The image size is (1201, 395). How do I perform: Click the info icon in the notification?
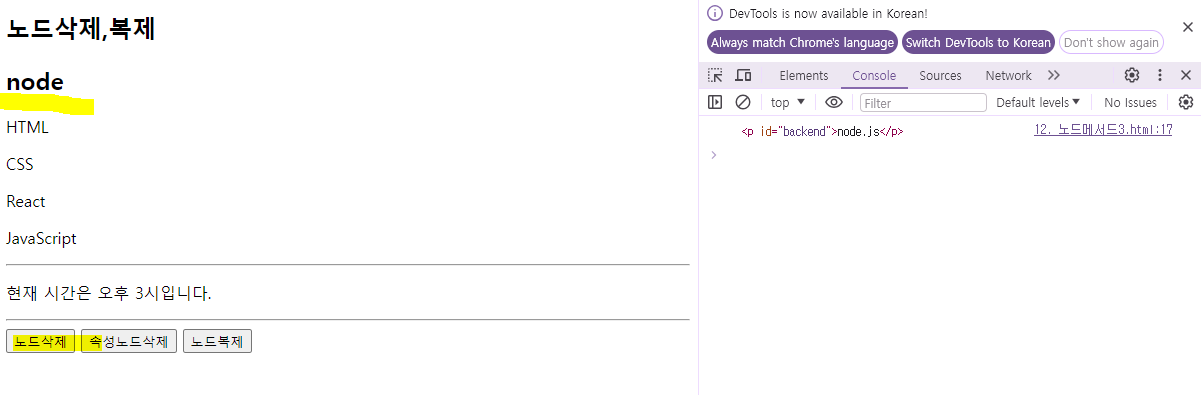715,13
